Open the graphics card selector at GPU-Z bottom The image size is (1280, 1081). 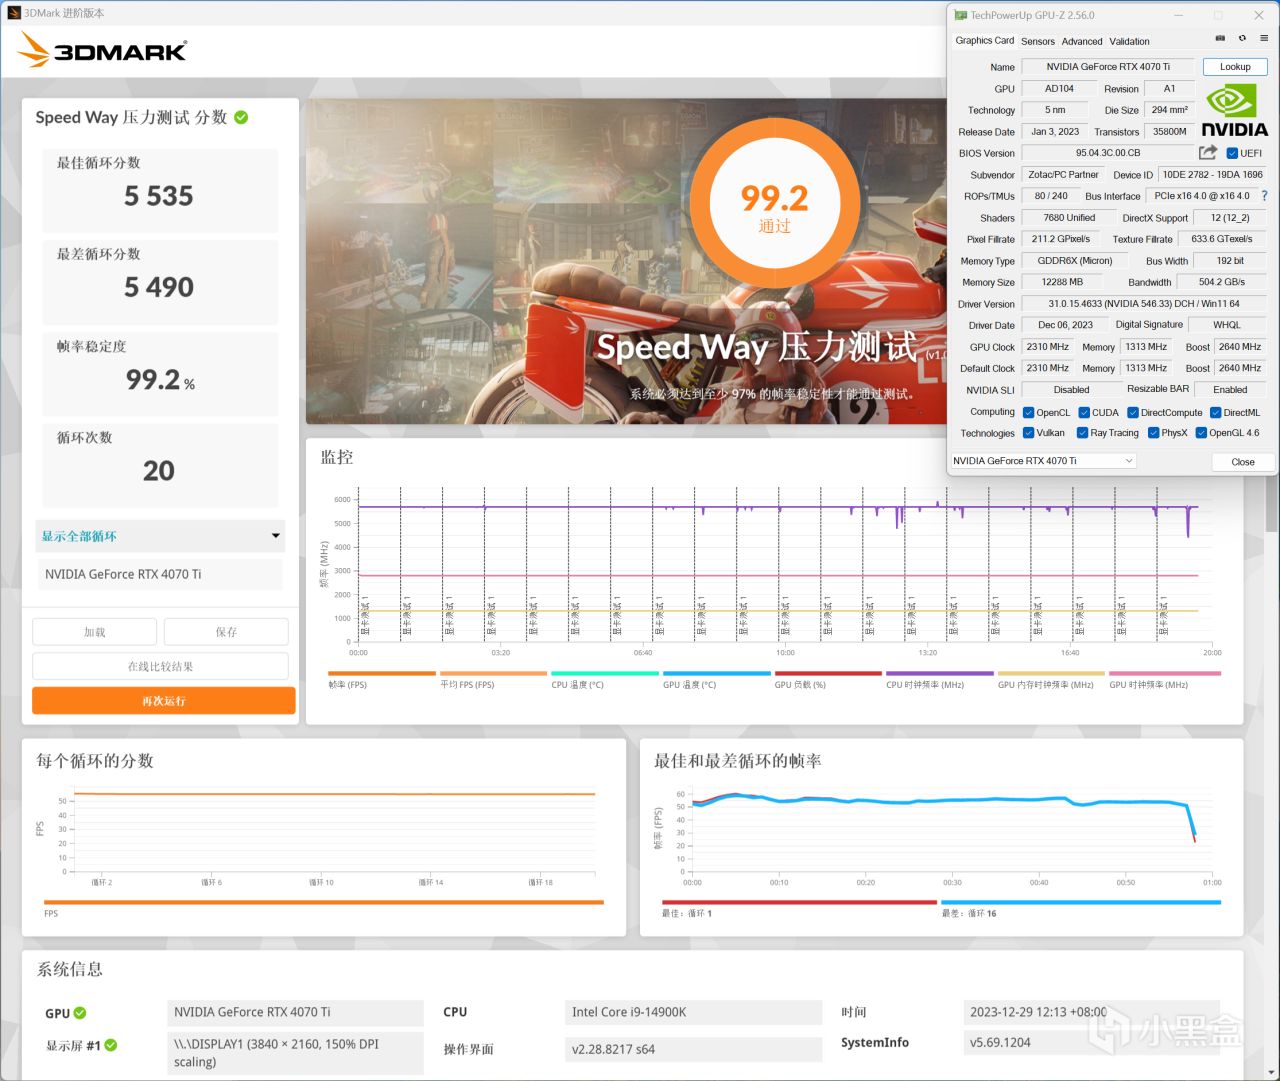point(1043,460)
